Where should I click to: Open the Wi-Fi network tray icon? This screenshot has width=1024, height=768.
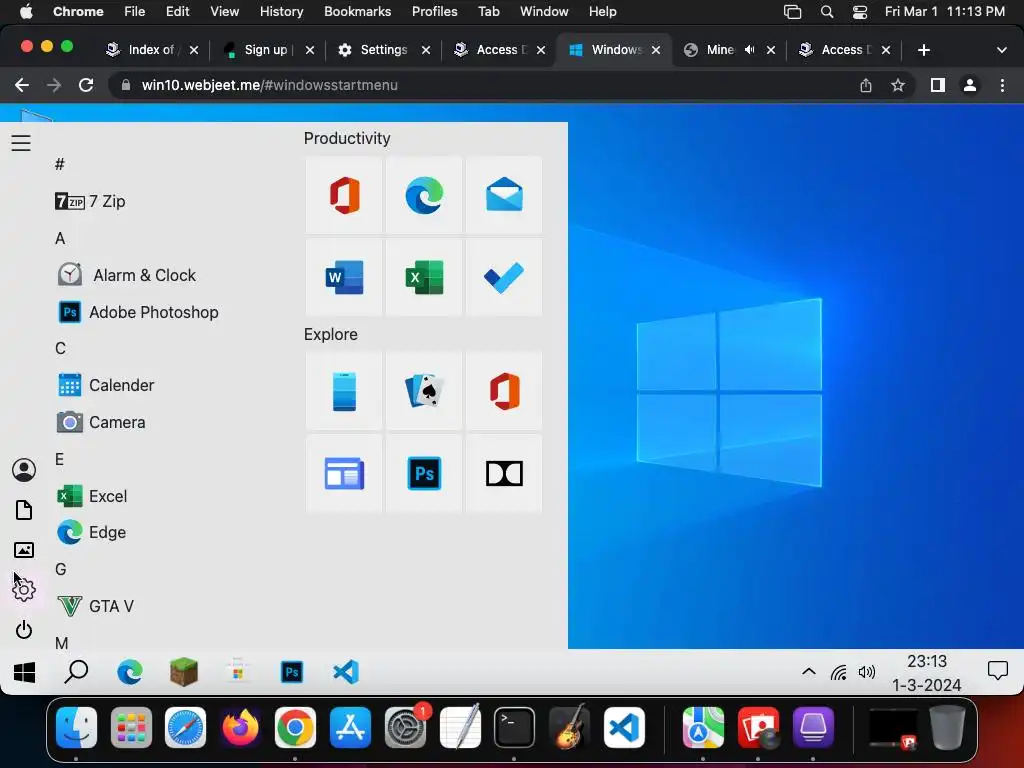[x=839, y=672]
